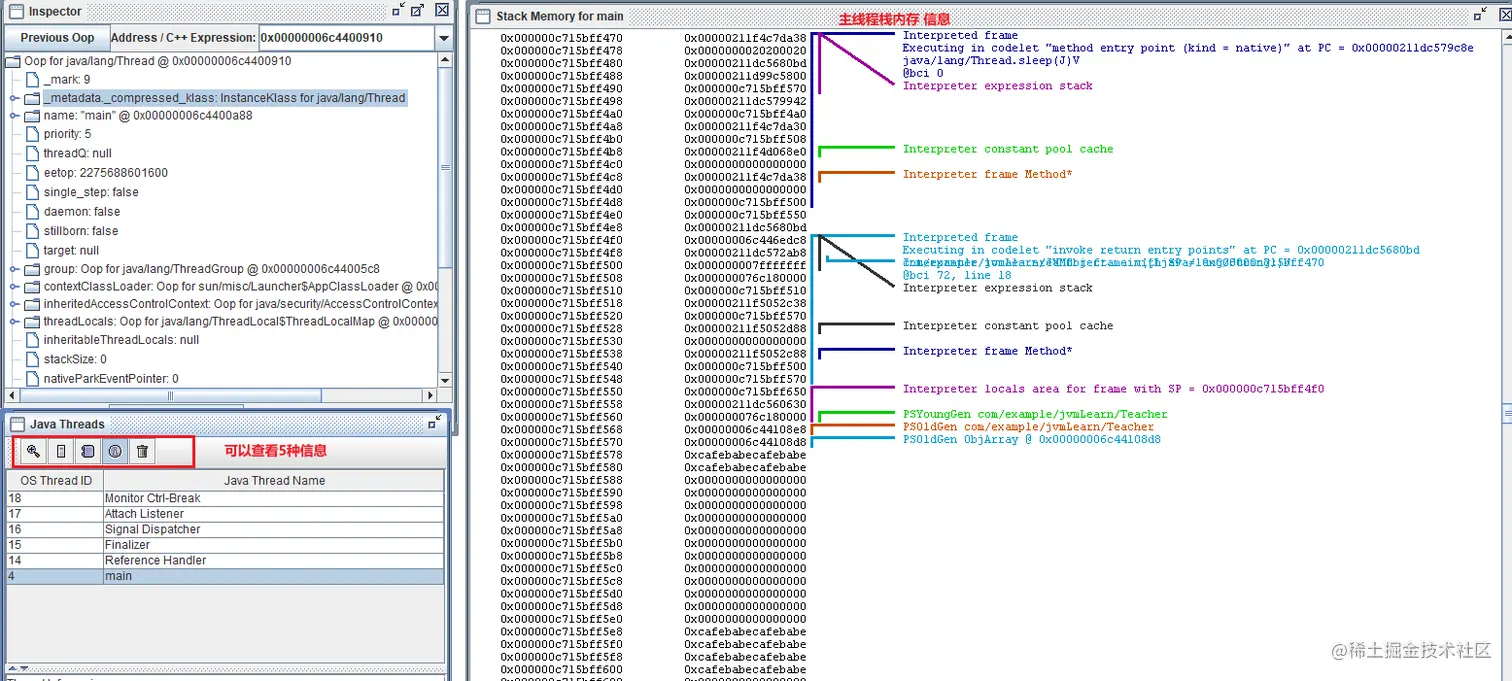Select the stillborn: false tree row

coord(80,231)
